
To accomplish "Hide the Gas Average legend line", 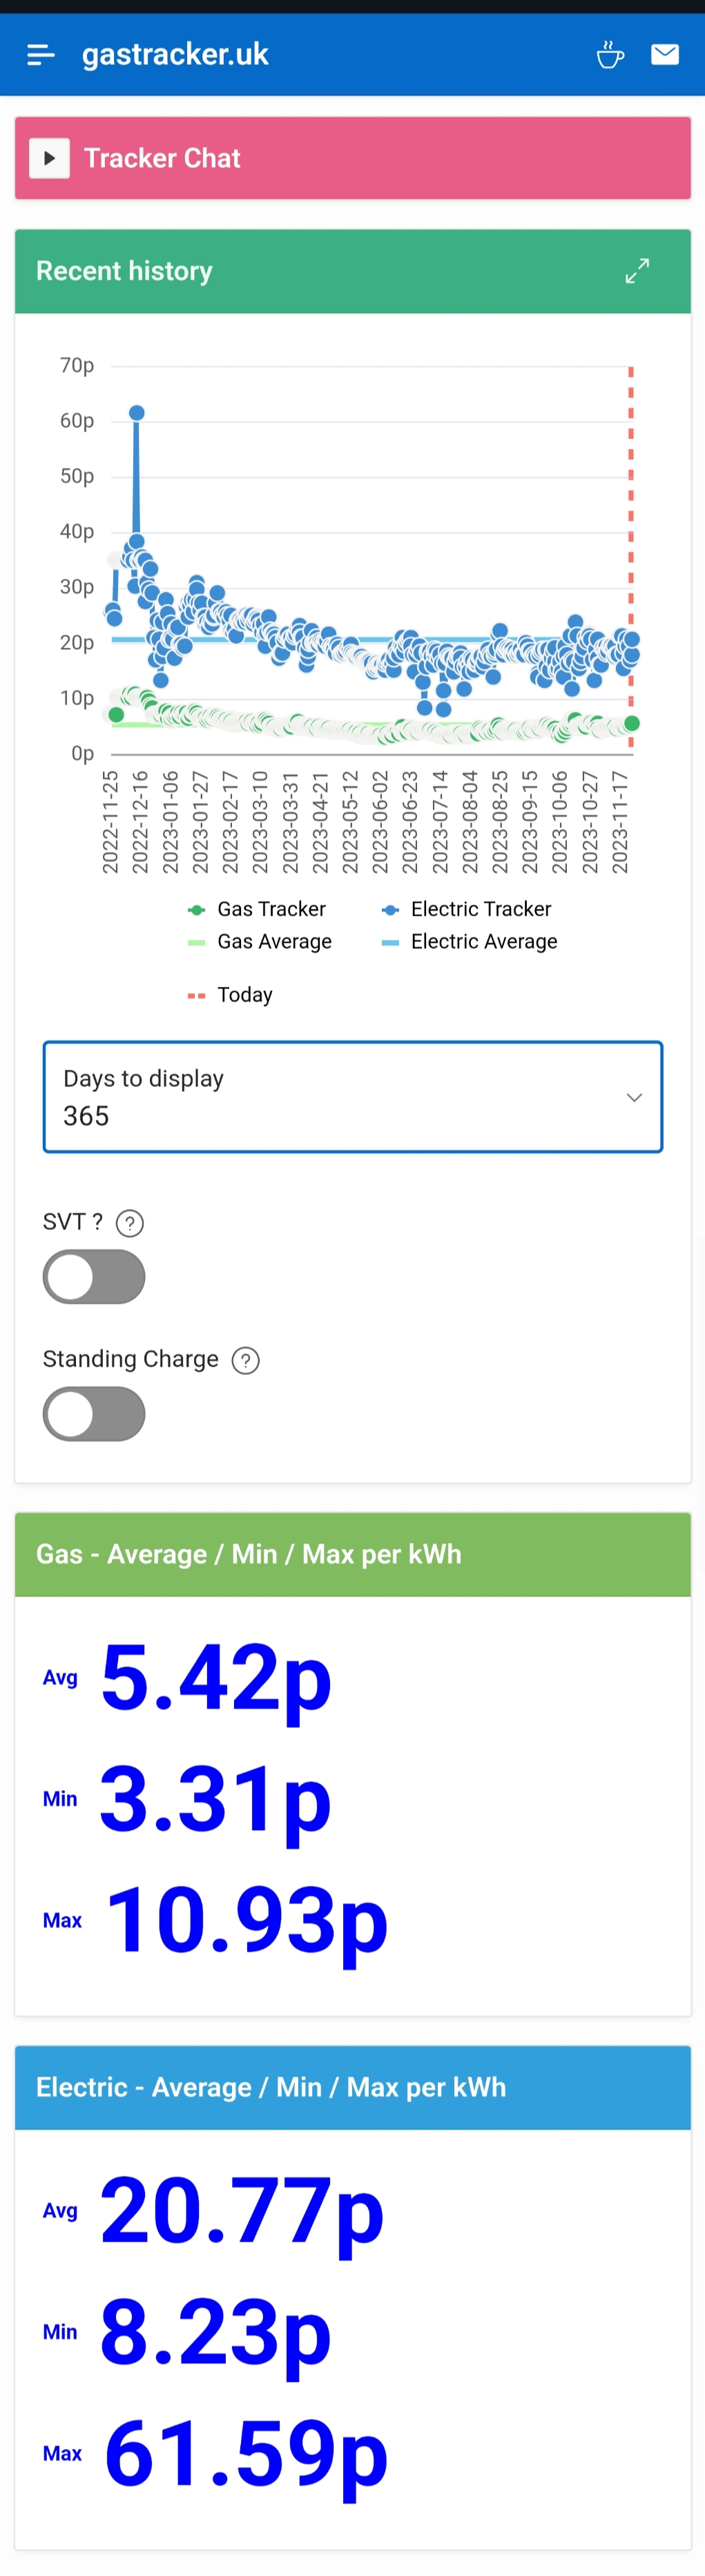I will 260,942.
